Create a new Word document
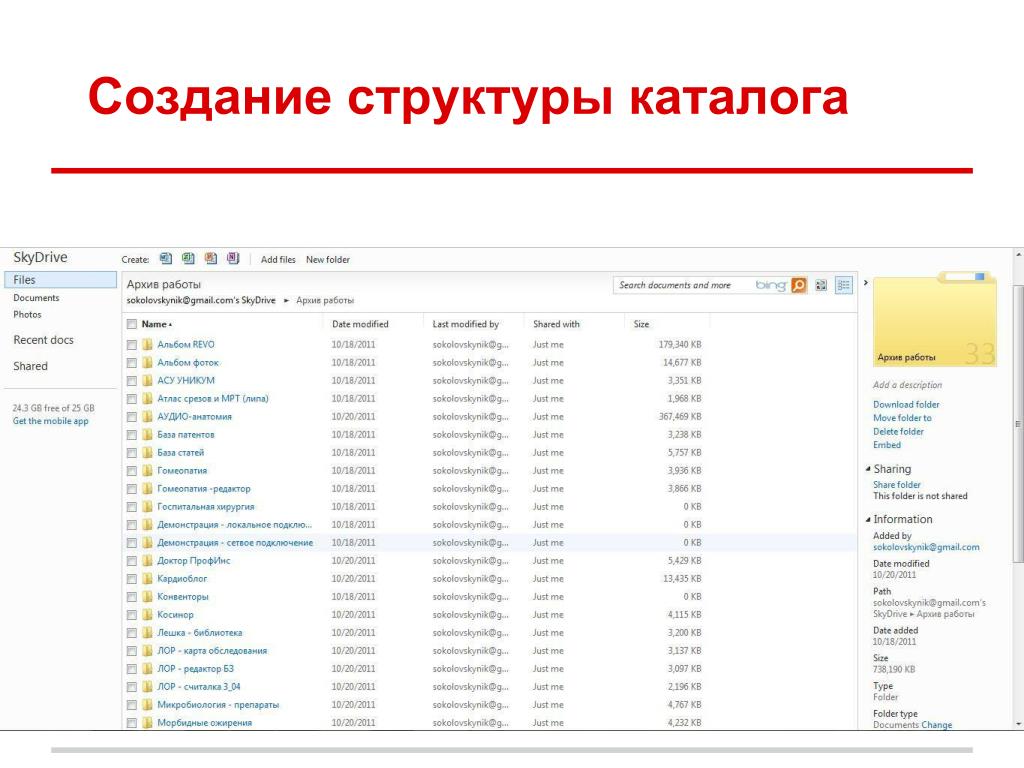Screen dimensions: 1024x768 click(x=166, y=259)
